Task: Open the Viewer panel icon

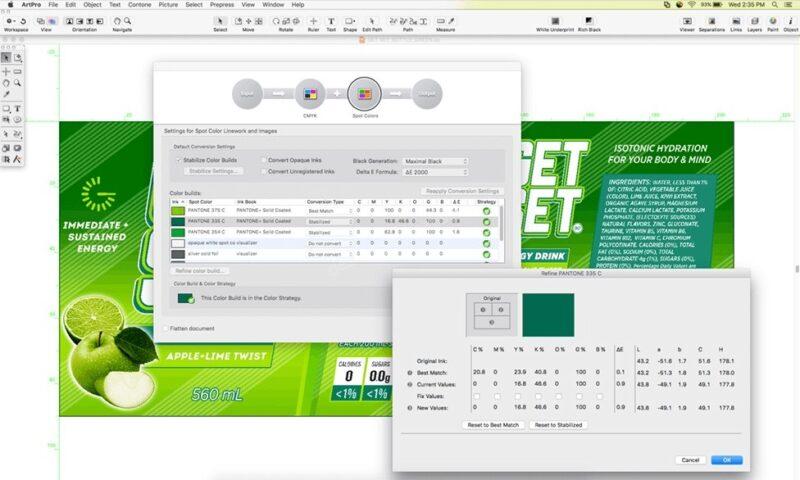Action: pyautogui.click(x=687, y=21)
